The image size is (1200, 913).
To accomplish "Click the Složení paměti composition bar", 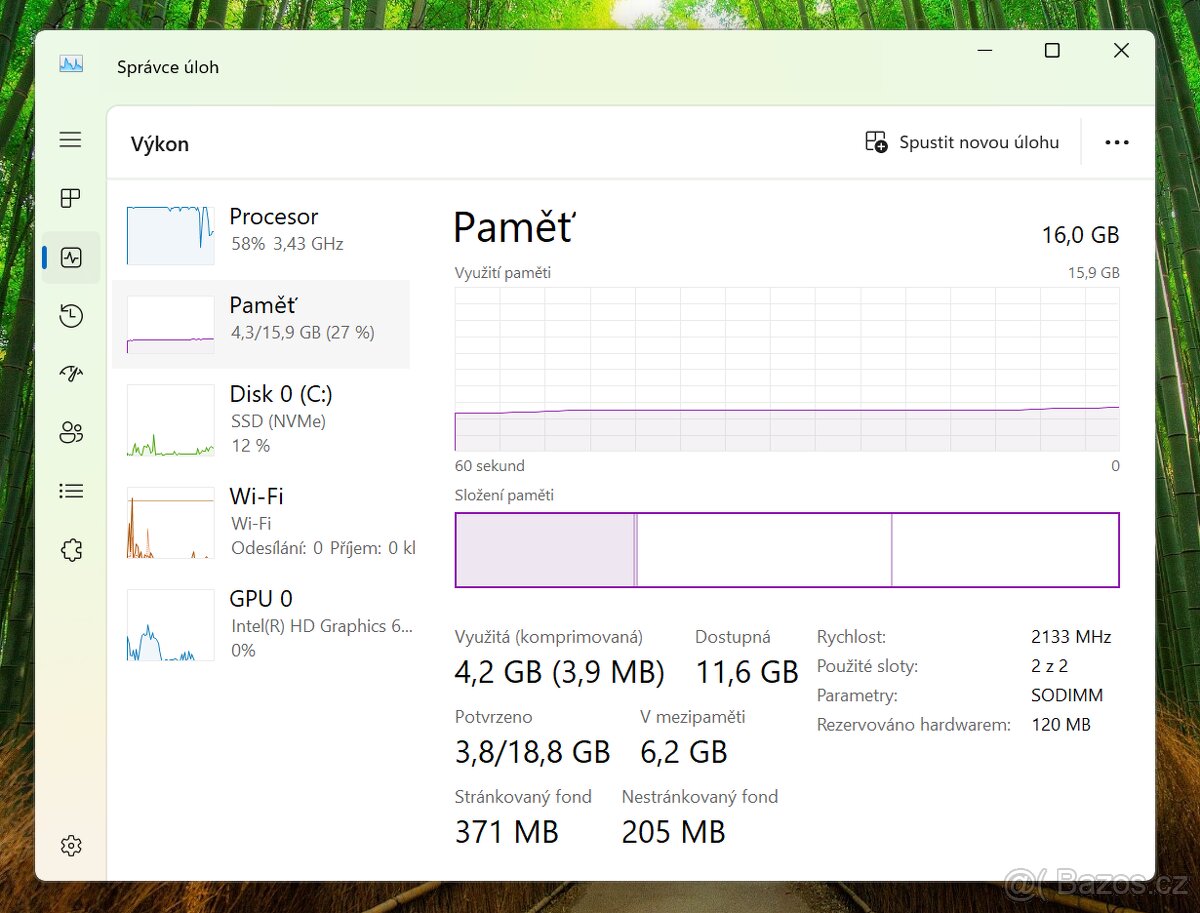I will tap(786, 550).
